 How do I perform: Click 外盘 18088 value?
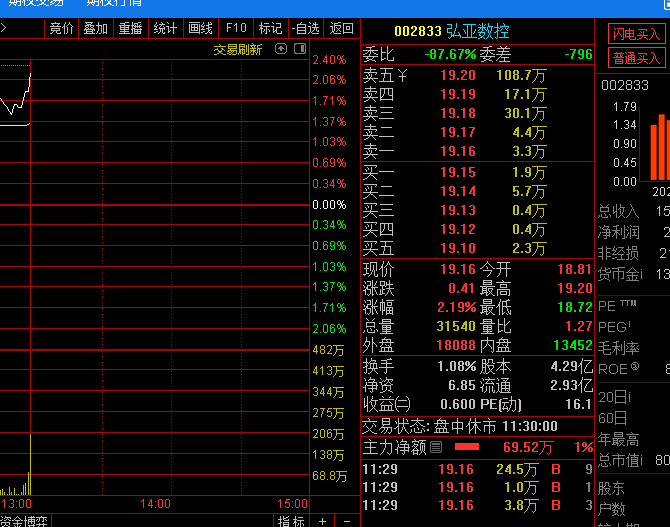tap(456, 345)
